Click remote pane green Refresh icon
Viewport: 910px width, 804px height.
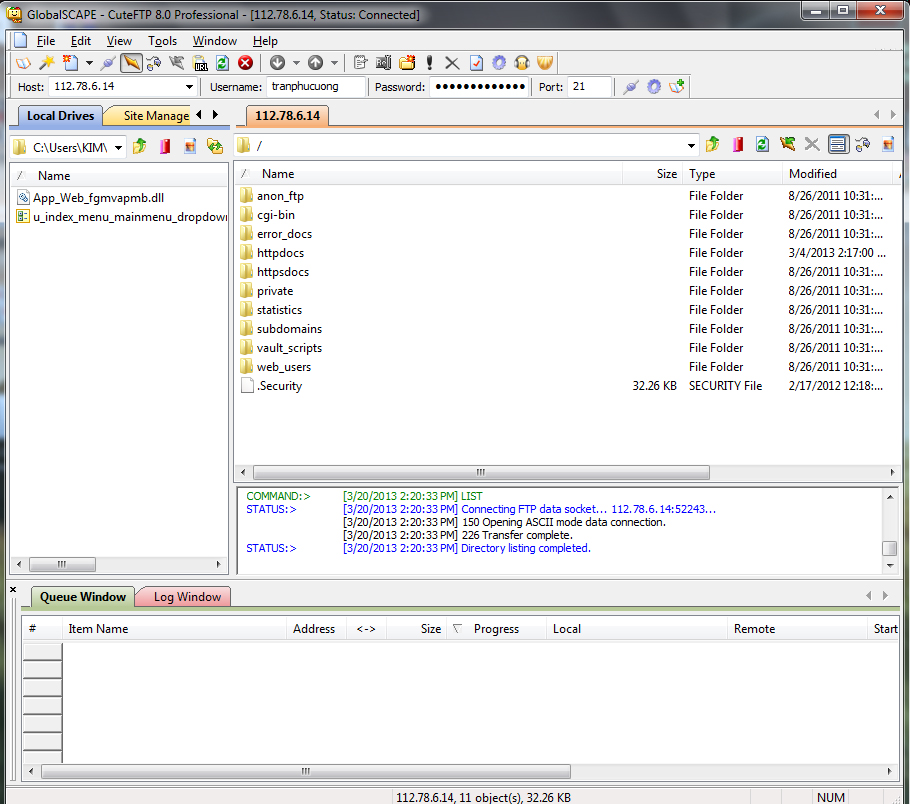[x=762, y=144]
